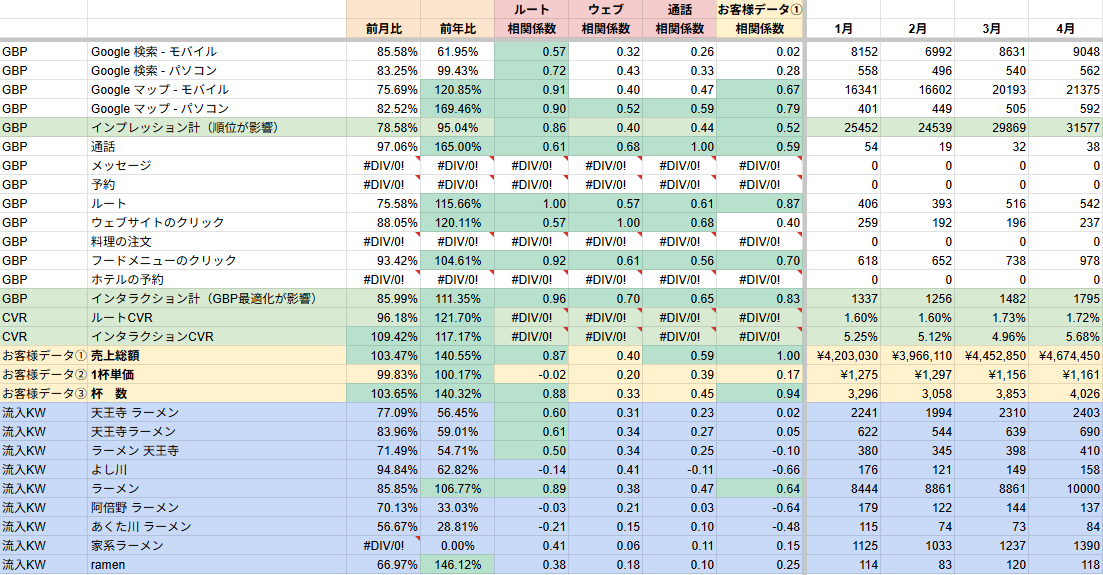Select the 前月比 column header cell
Viewport: 1103px width, 575px height.
tap(383, 29)
